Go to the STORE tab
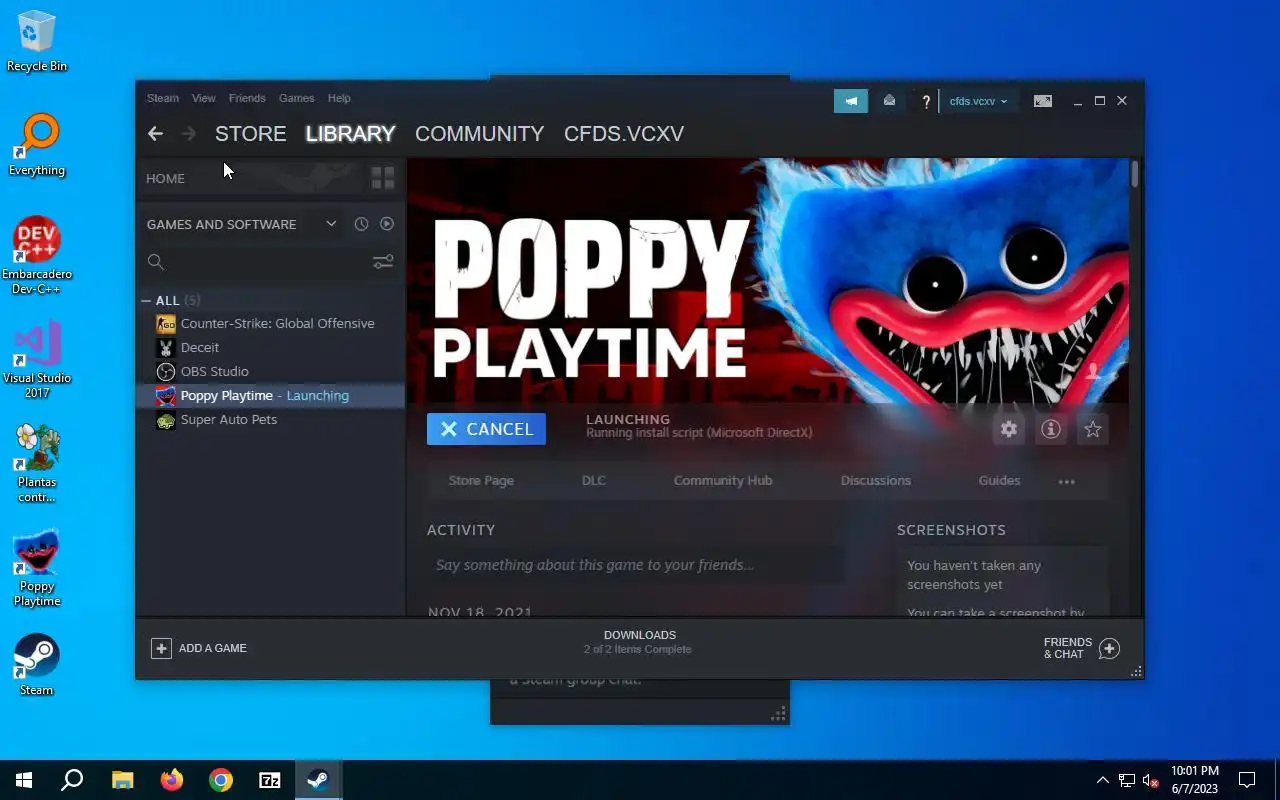 251,133
